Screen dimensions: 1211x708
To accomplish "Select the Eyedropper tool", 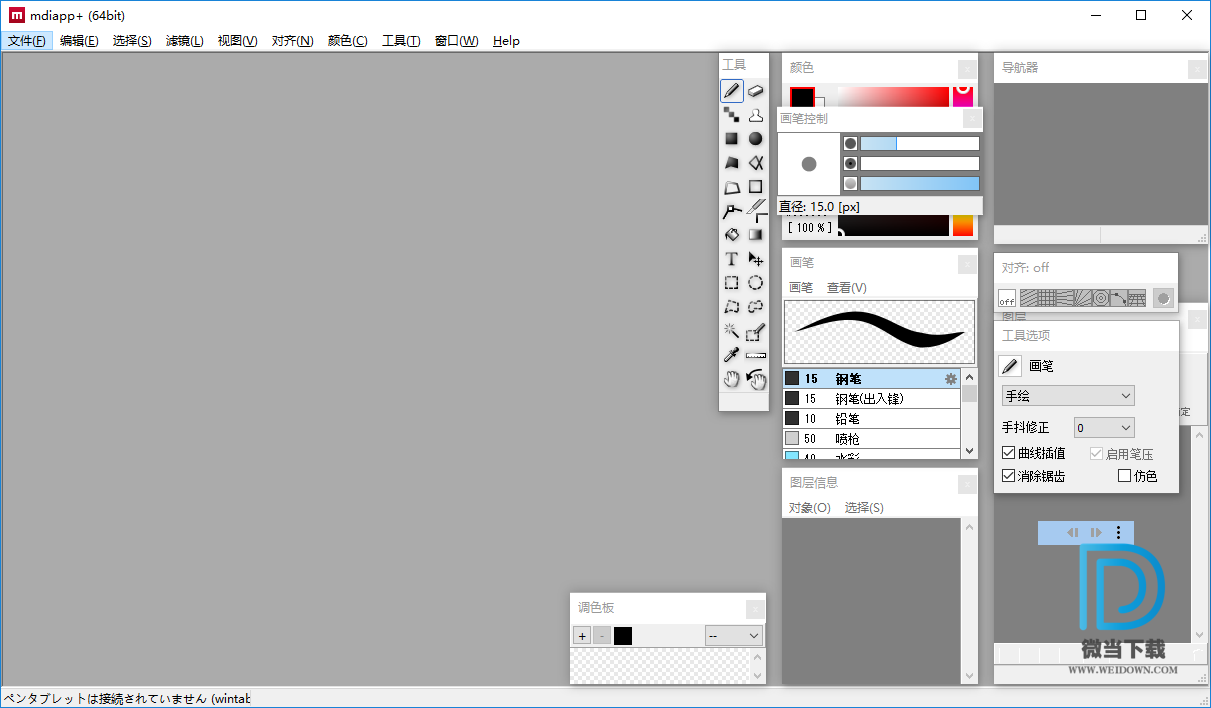I will 732,355.
